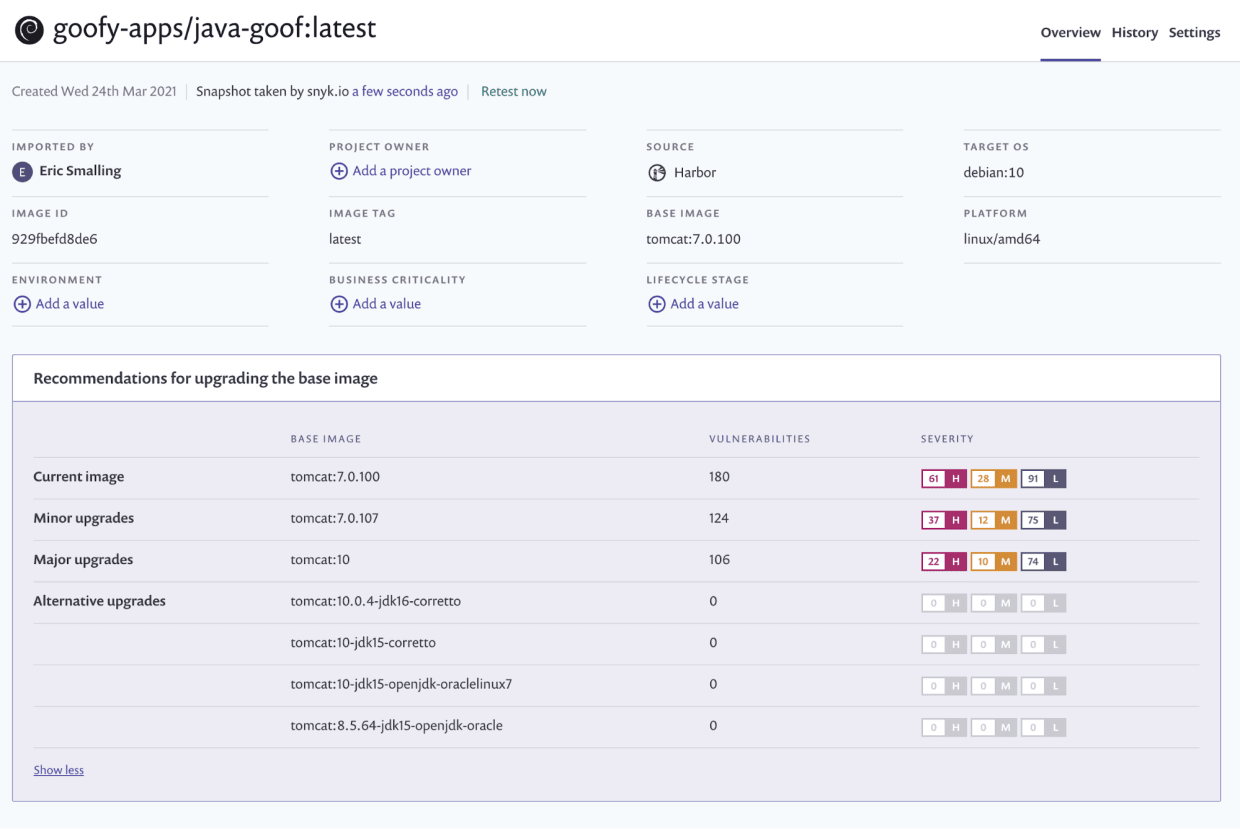This screenshot has width=1240, height=829.
Task: Click the Harbor source name
Action: 695,172
